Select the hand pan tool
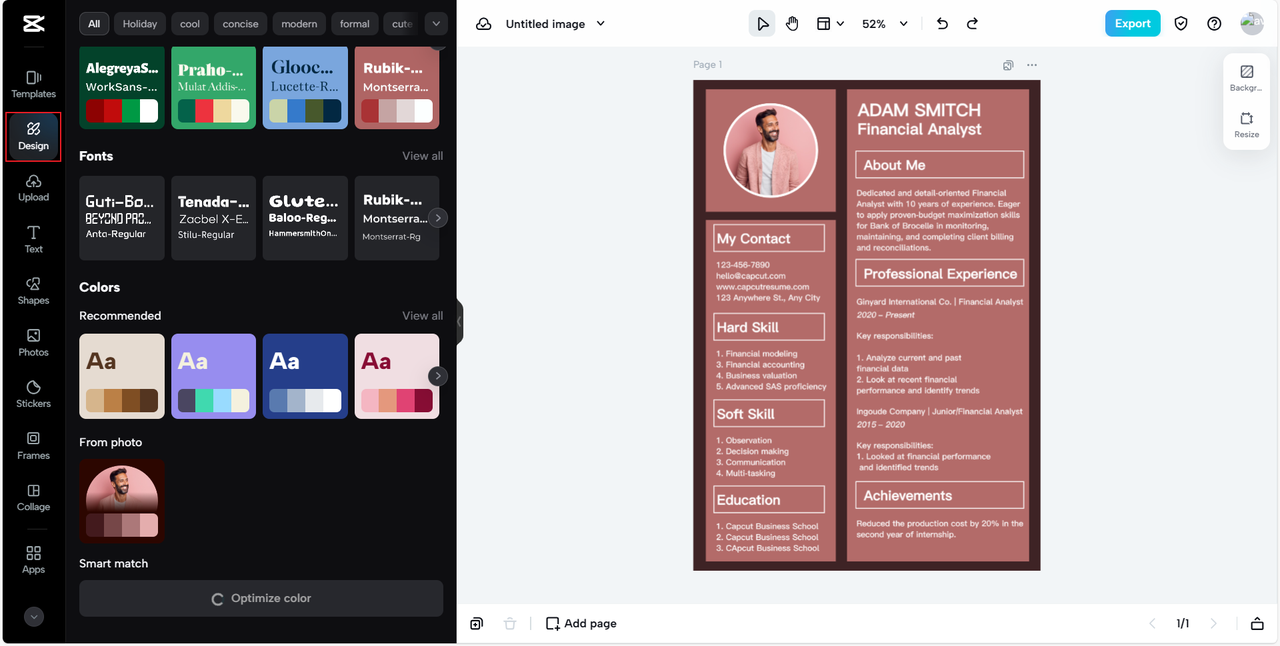Viewport: 1280px width, 646px height. point(792,24)
